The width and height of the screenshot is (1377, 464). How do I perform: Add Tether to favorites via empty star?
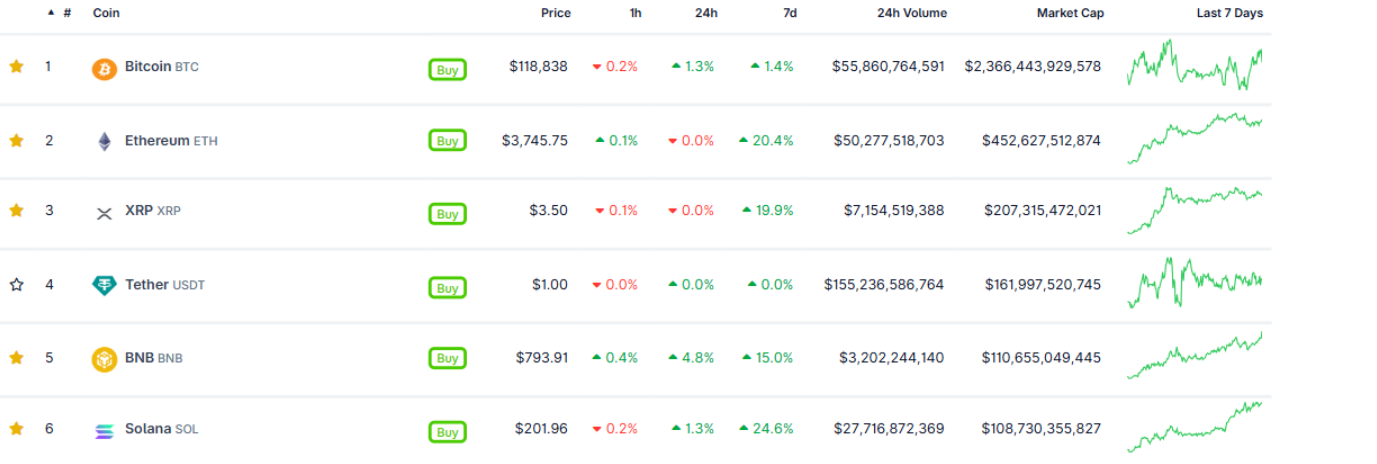[x=16, y=284]
